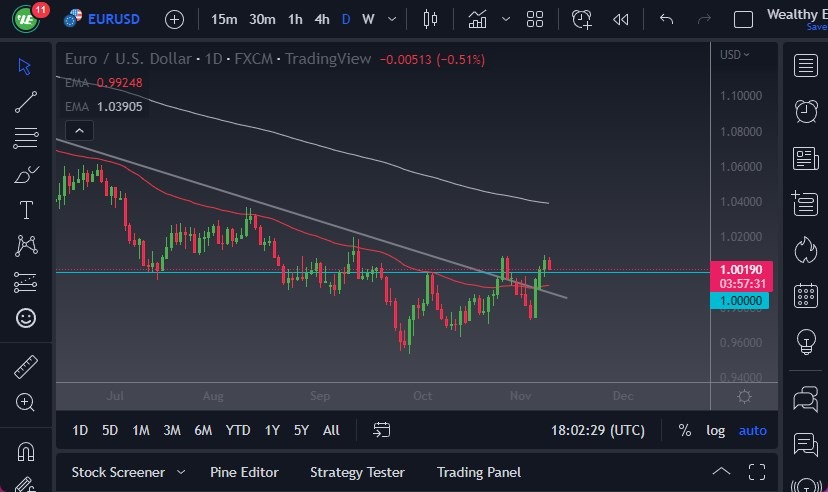Image resolution: width=828 pixels, height=492 pixels.
Task: Expand the indicator templates dropdown arrow
Action: click(x=506, y=20)
